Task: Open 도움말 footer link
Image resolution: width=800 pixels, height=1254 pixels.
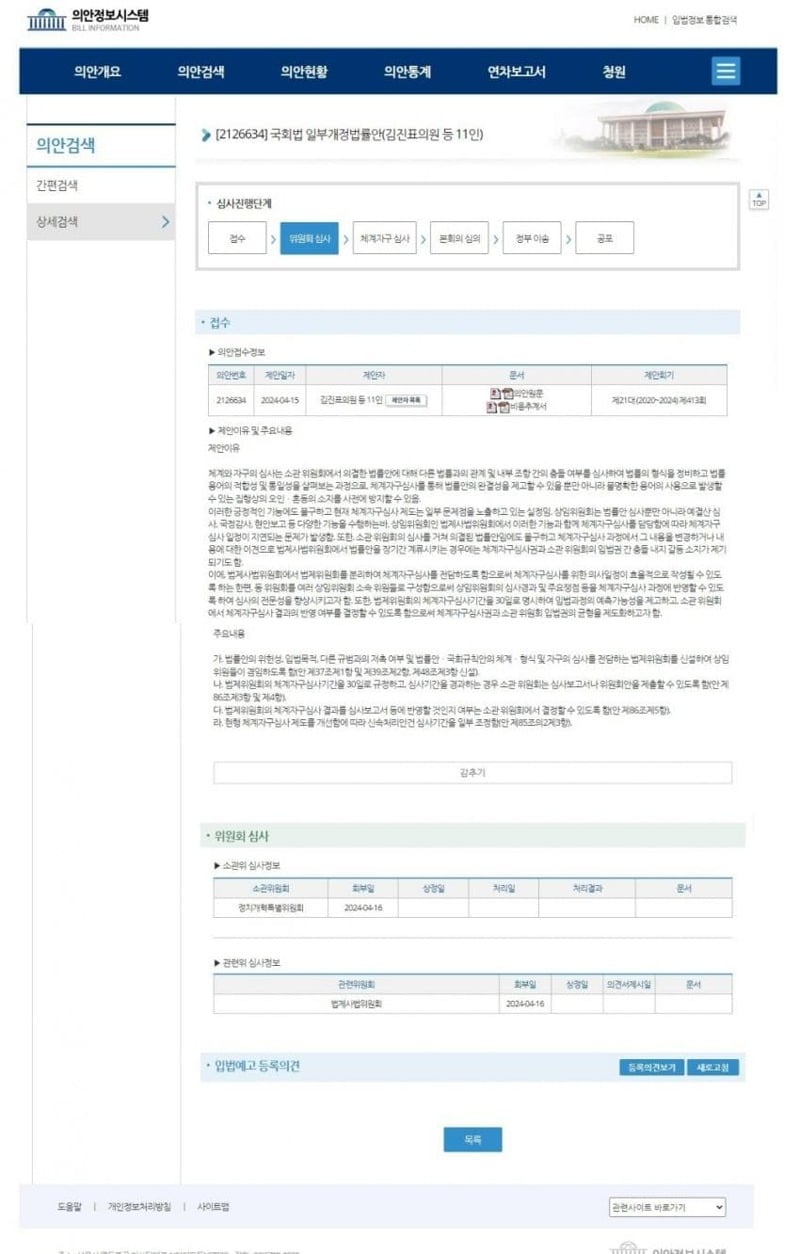Action: tap(69, 1207)
